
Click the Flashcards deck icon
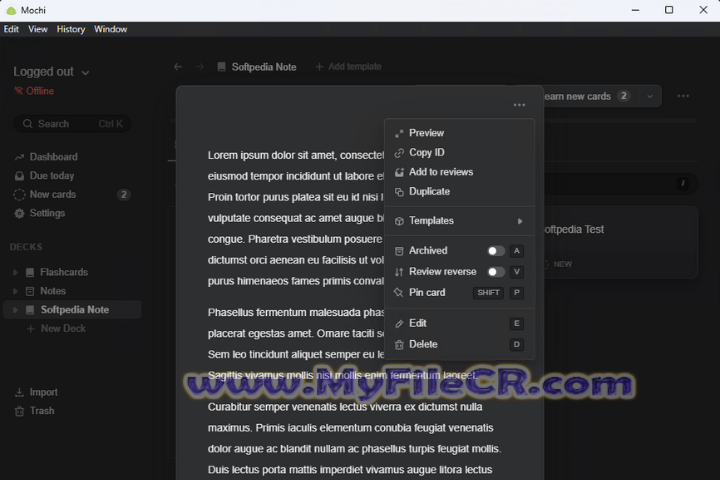[x=30, y=272]
